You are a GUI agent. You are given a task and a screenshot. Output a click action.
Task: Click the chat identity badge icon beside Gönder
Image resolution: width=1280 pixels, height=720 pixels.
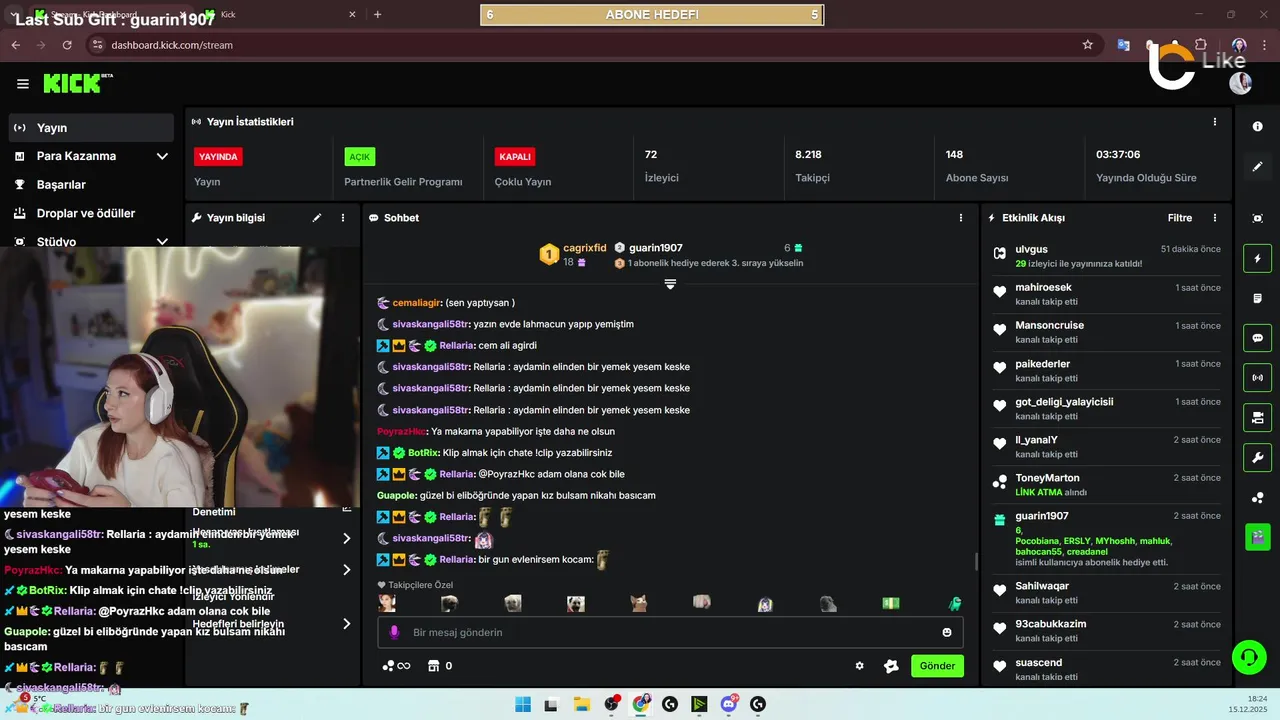coord(891,666)
